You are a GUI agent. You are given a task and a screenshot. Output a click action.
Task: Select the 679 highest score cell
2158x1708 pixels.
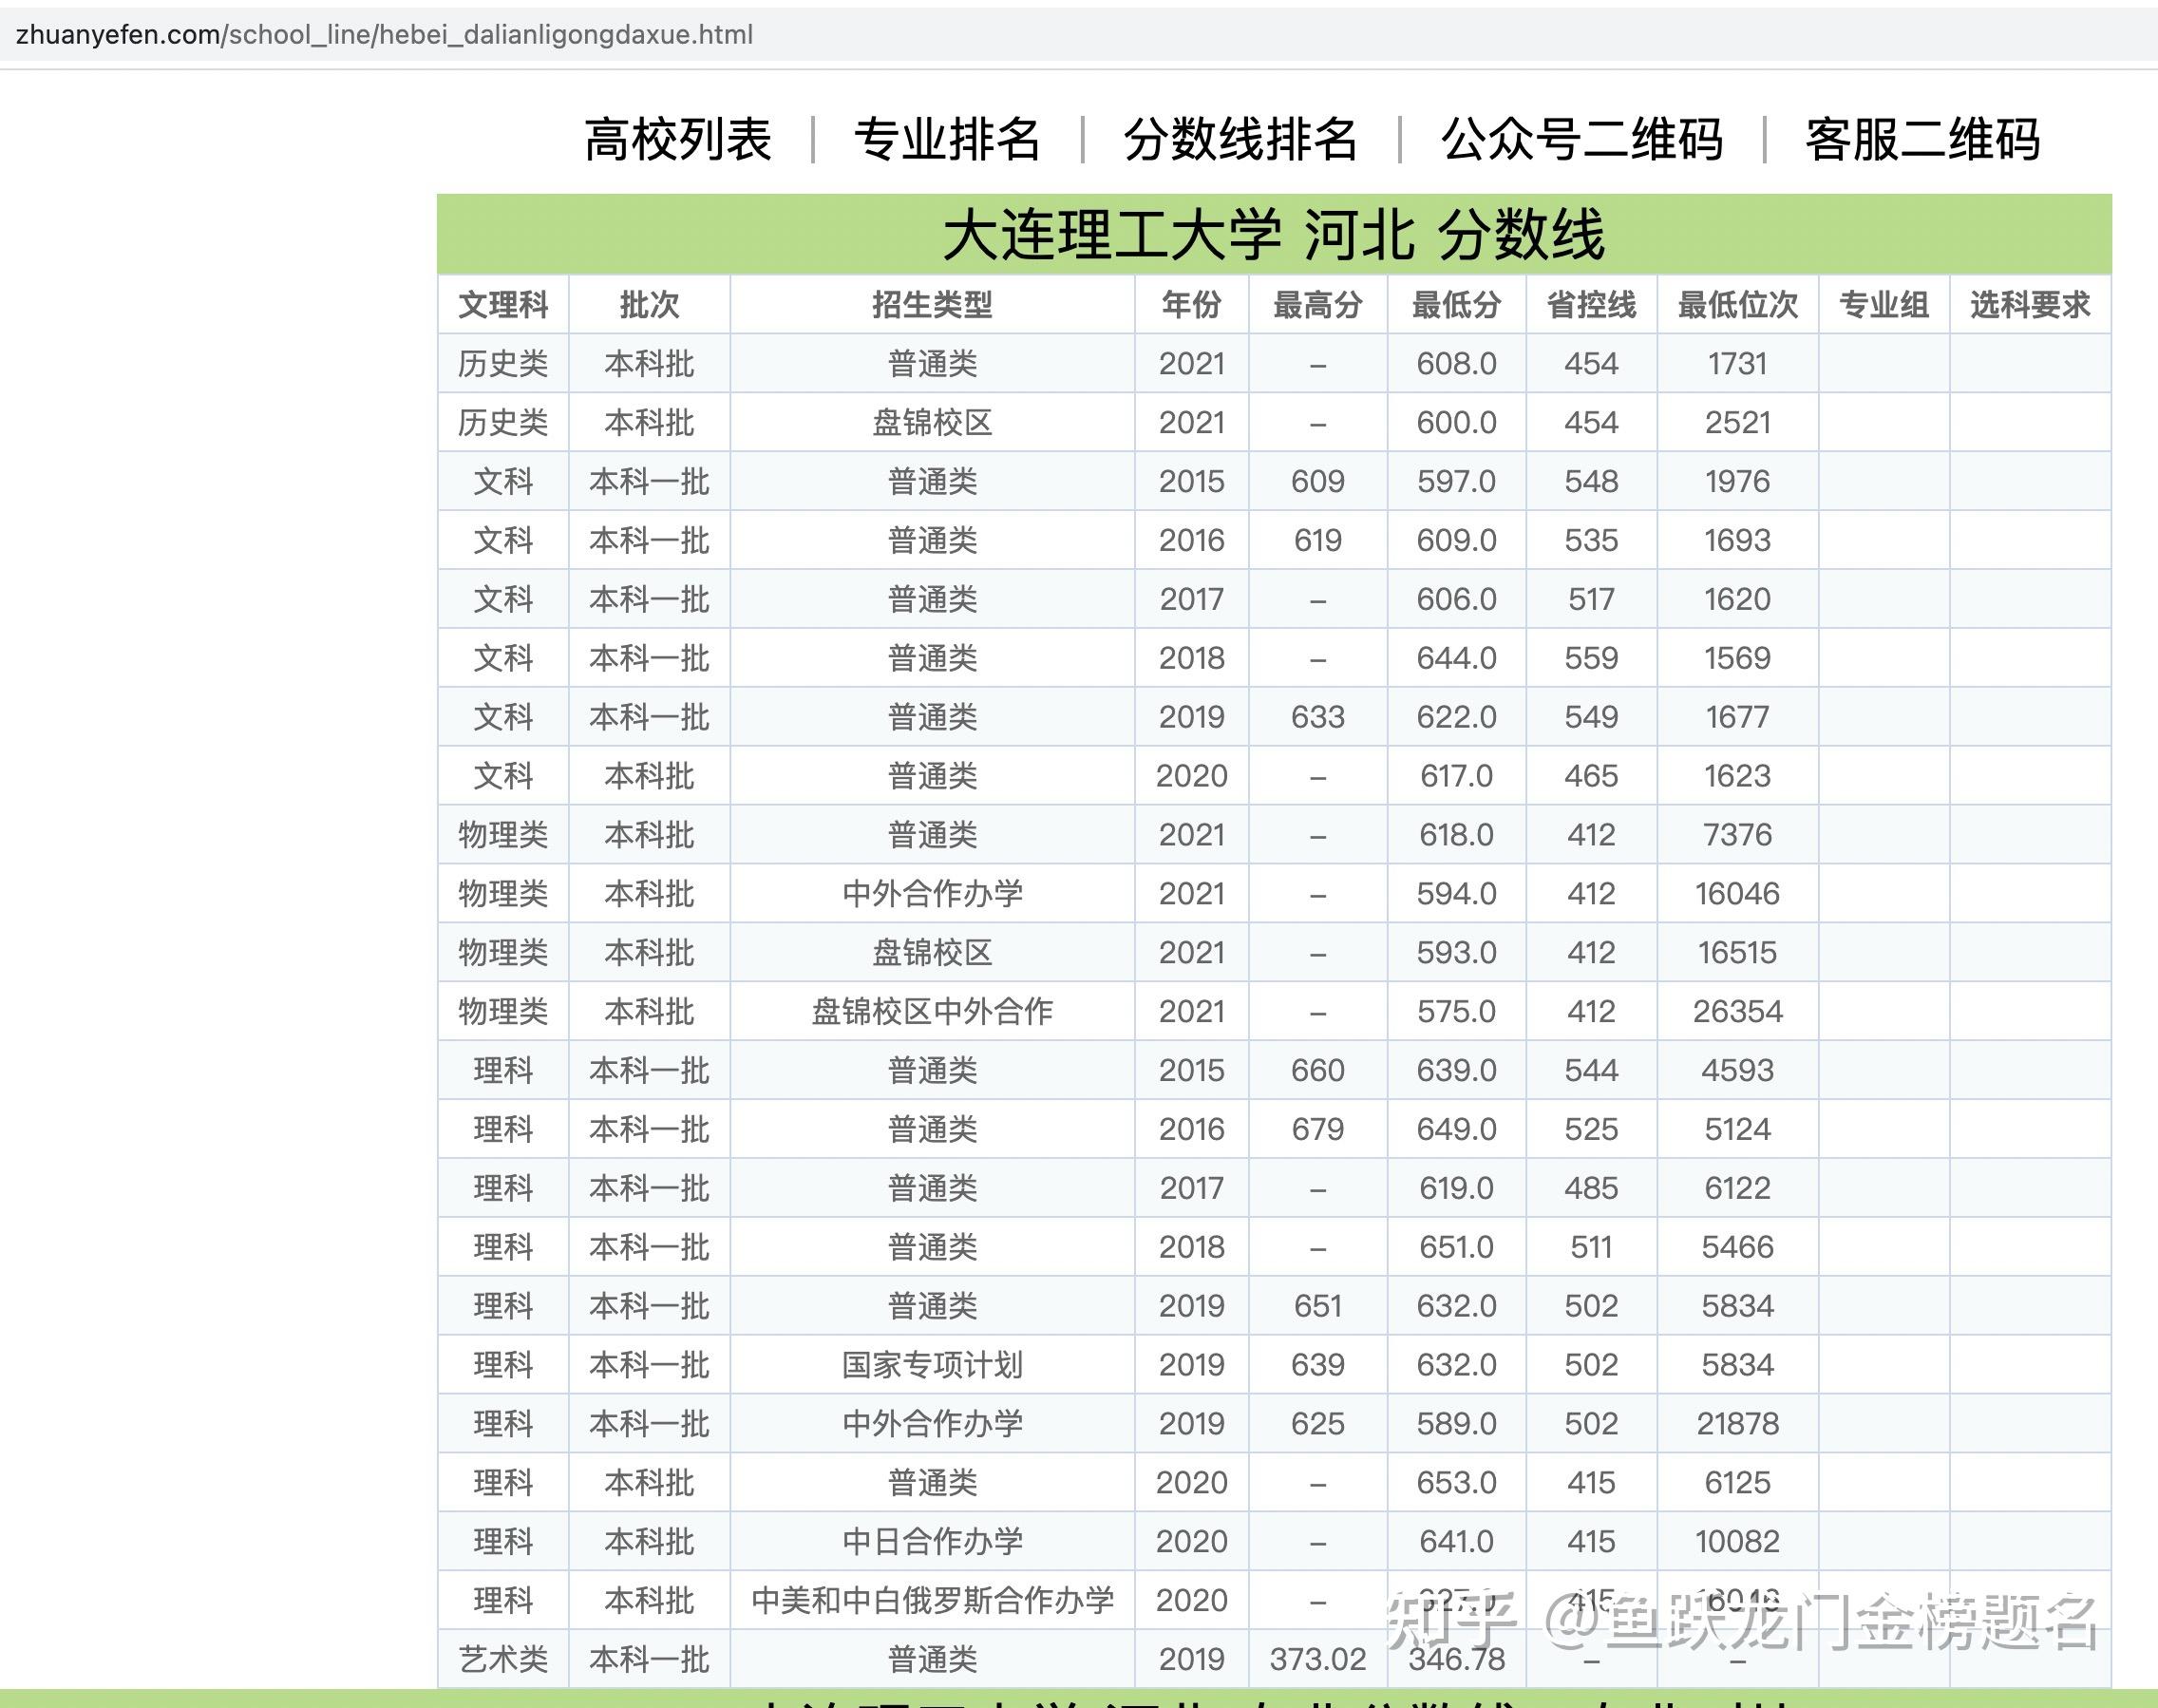click(x=1317, y=1130)
